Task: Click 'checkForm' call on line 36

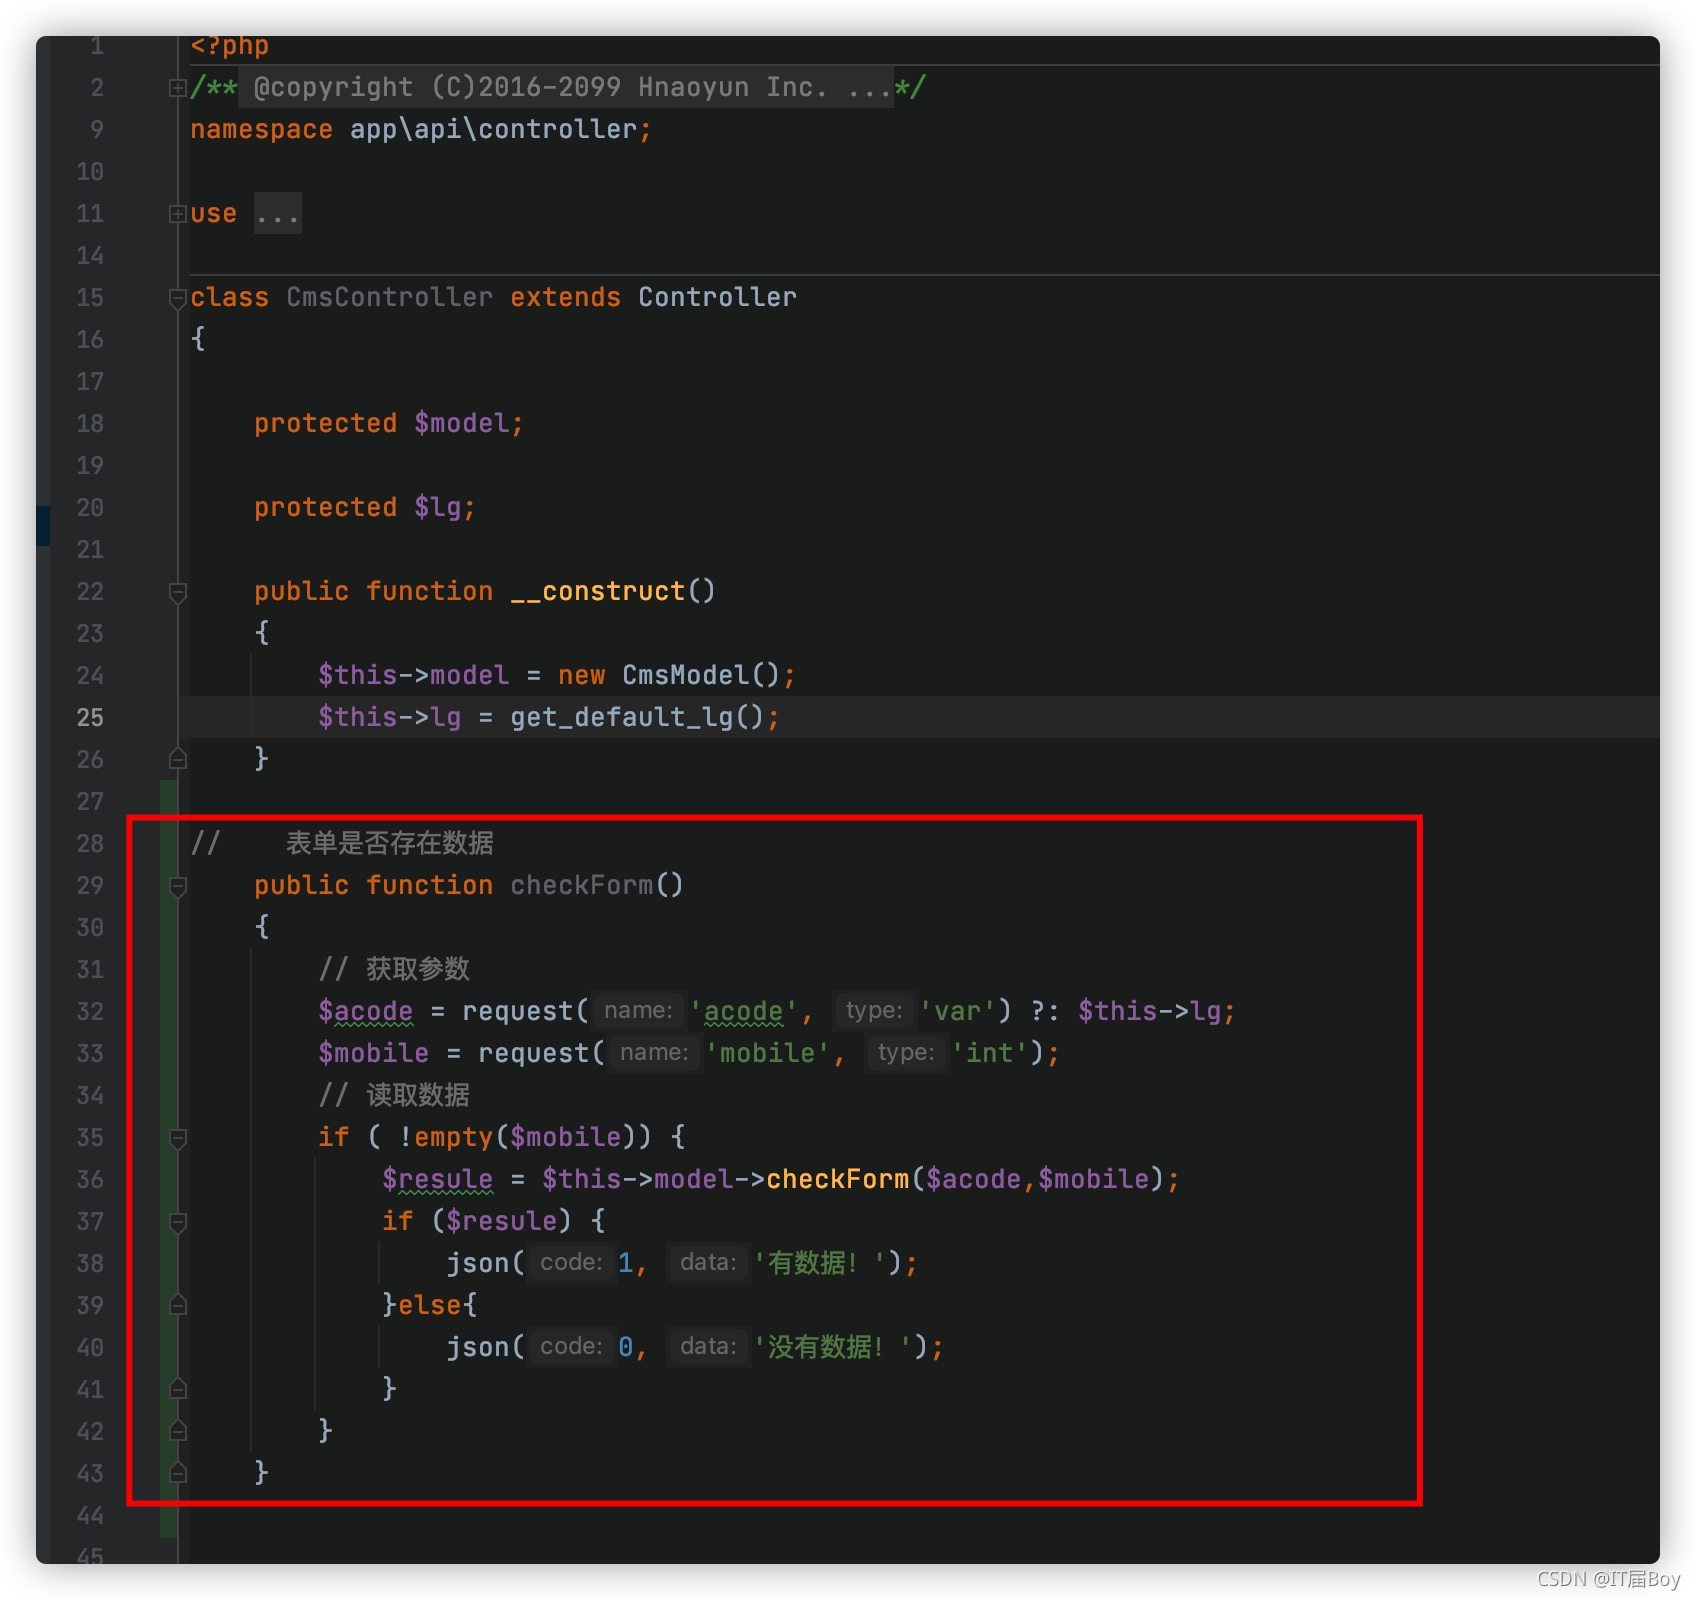Action: (837, 1180)
